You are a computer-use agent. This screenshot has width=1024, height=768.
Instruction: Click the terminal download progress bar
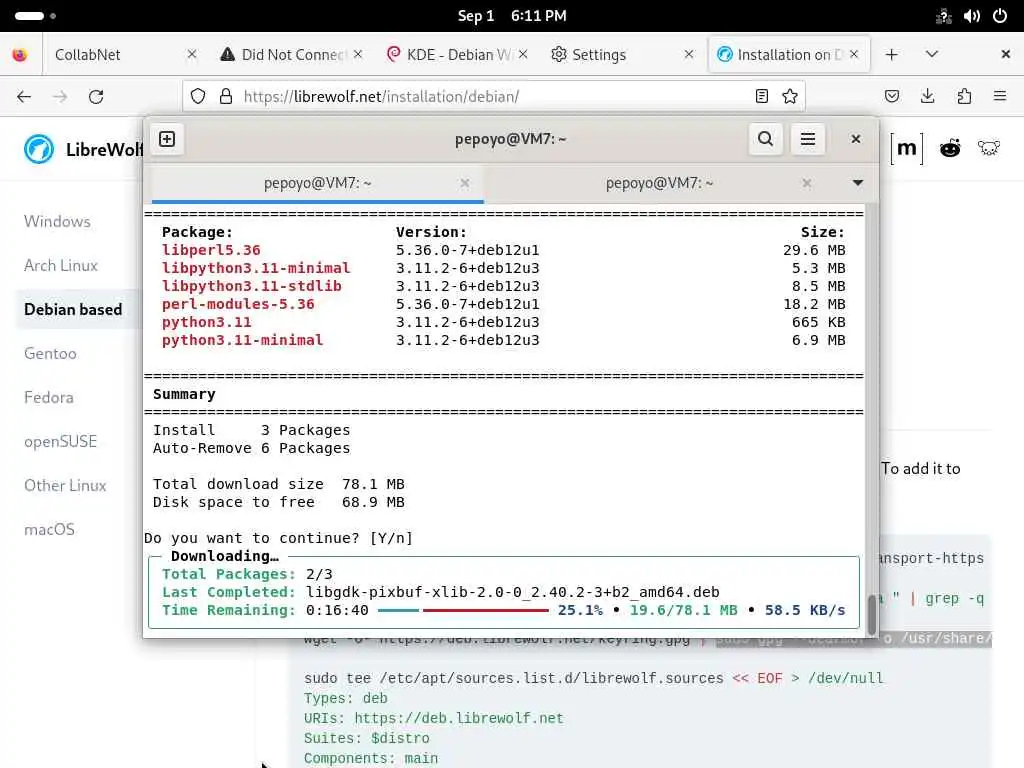(x=463, y=611)
